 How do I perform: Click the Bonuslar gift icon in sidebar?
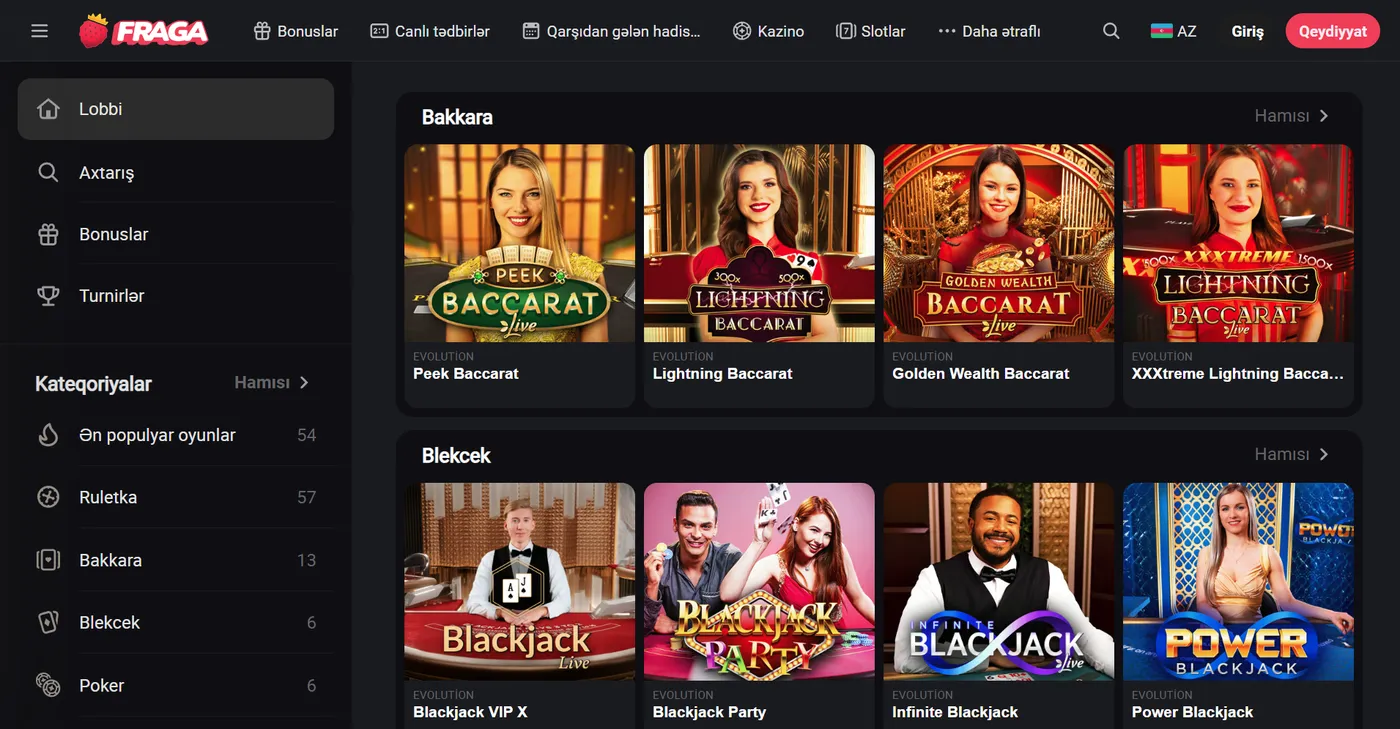pos(48,234)
